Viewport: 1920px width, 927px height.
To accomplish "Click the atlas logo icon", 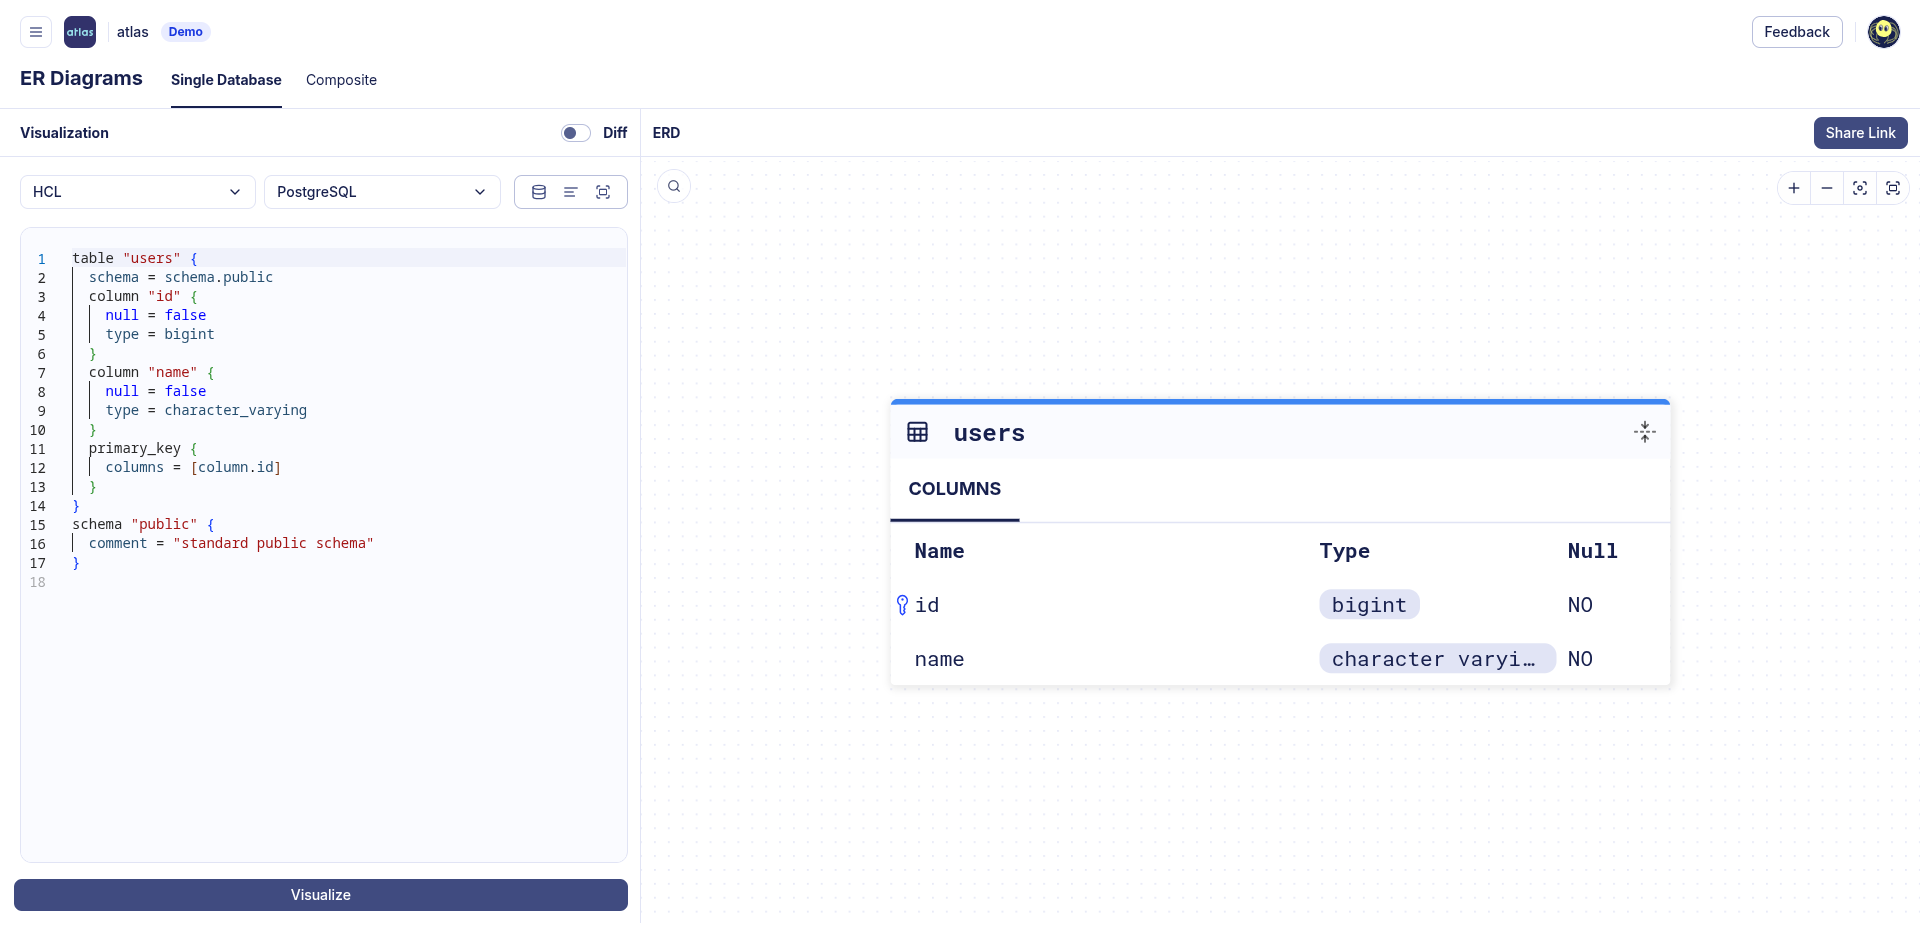I will [x=80, y=32].
